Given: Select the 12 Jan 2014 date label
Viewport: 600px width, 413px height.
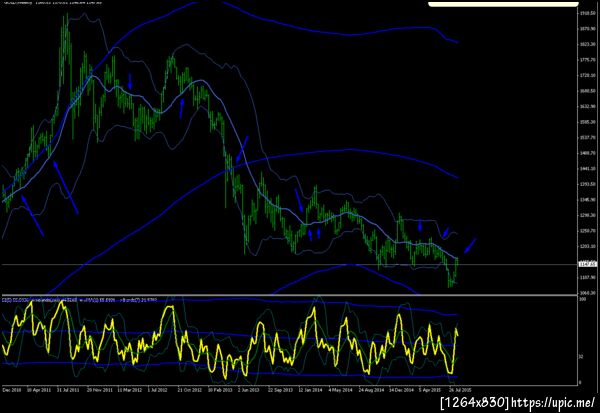Looking at the screenshot, I should [x=310, y=390].
